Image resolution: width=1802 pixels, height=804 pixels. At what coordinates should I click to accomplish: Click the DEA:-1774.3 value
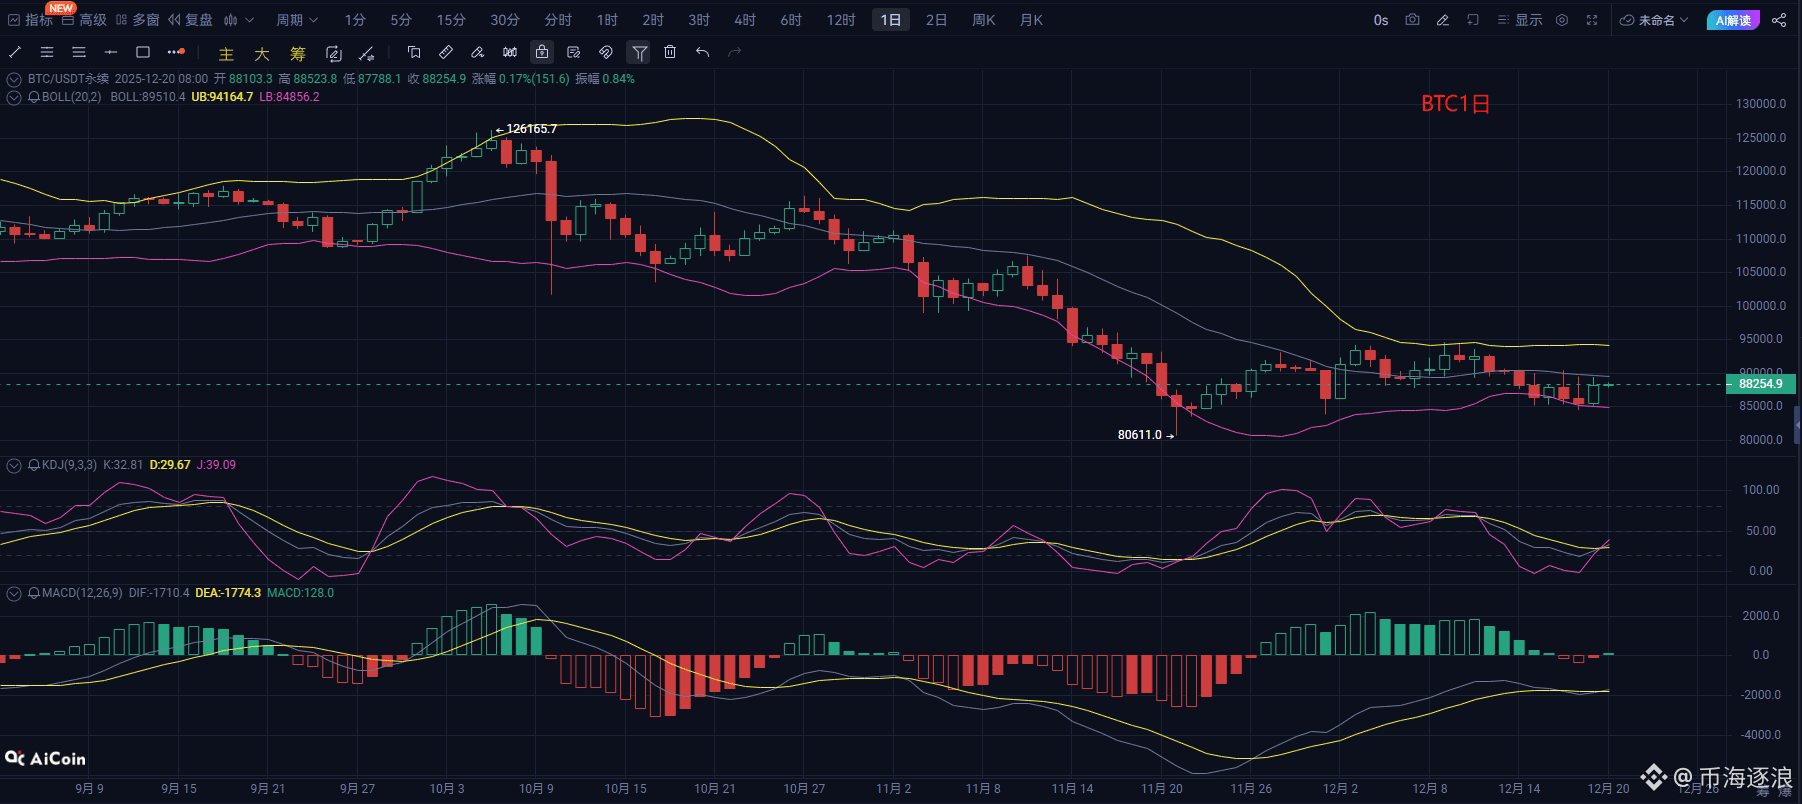(x=228, y=593)
